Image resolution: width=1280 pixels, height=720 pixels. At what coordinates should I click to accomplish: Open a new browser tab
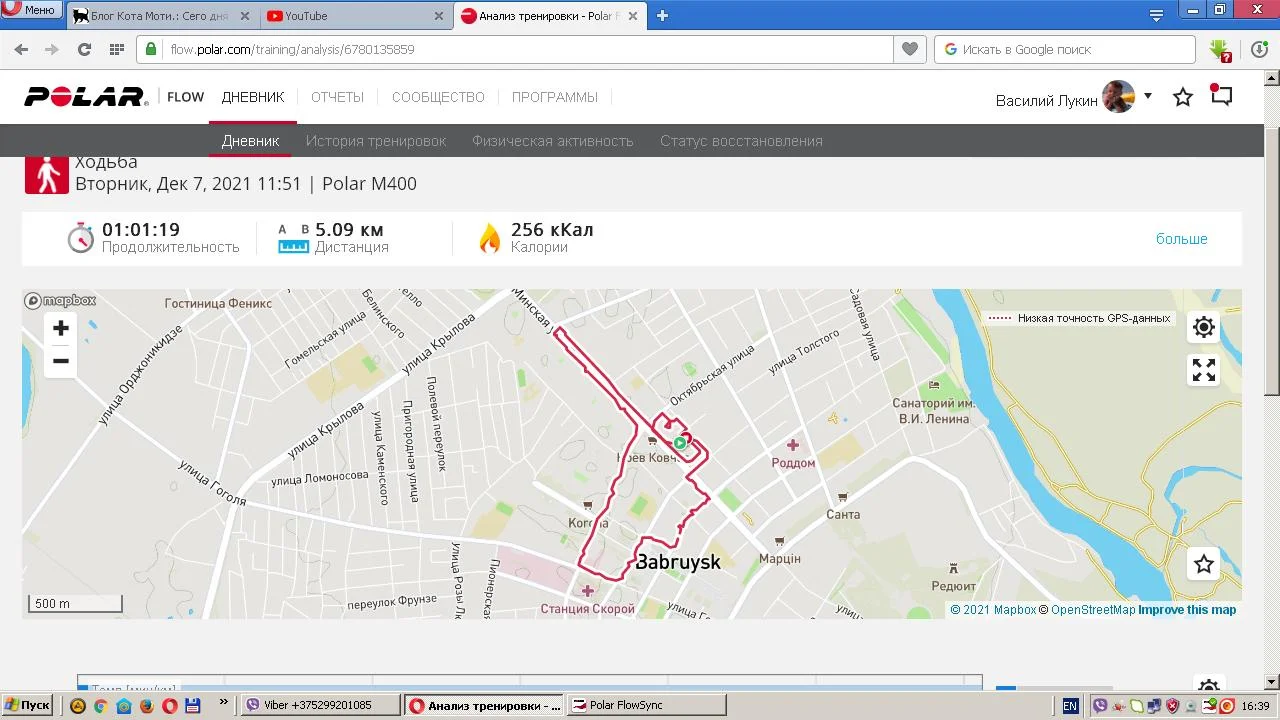tap(662, 16)
